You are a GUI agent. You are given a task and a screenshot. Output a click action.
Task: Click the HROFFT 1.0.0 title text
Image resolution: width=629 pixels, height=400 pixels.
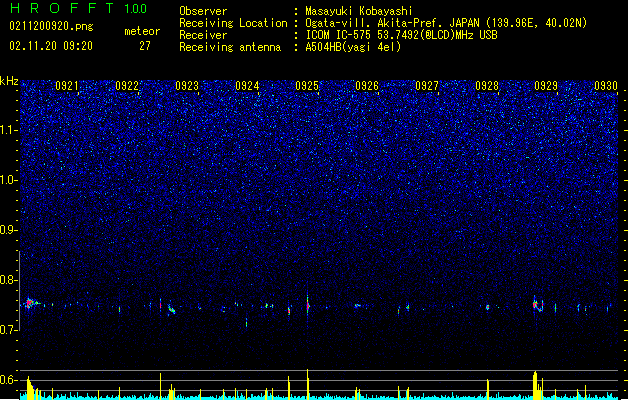pyautogui.click(x=79, y=8)
